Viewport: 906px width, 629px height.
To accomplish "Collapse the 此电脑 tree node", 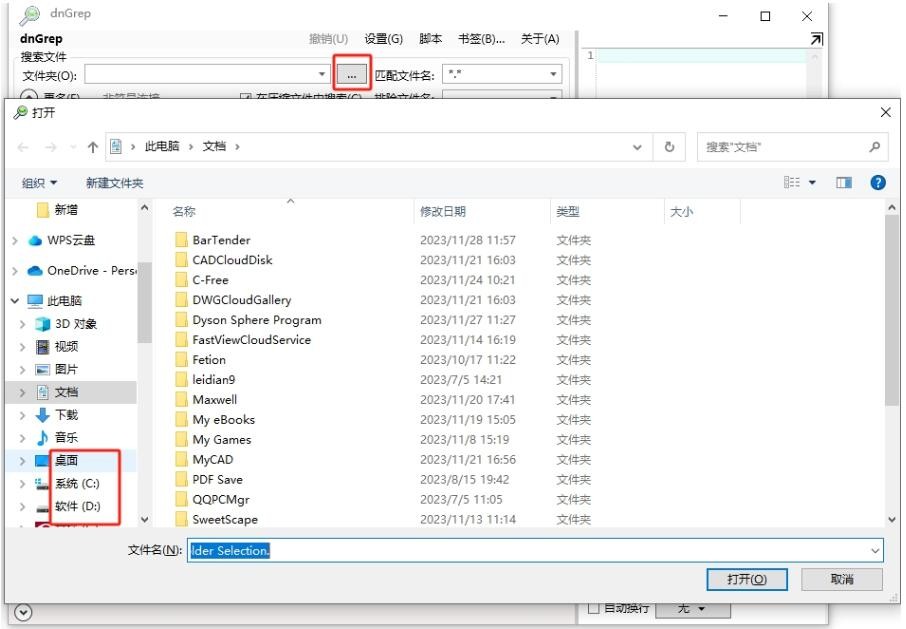I will coord(15,301).
